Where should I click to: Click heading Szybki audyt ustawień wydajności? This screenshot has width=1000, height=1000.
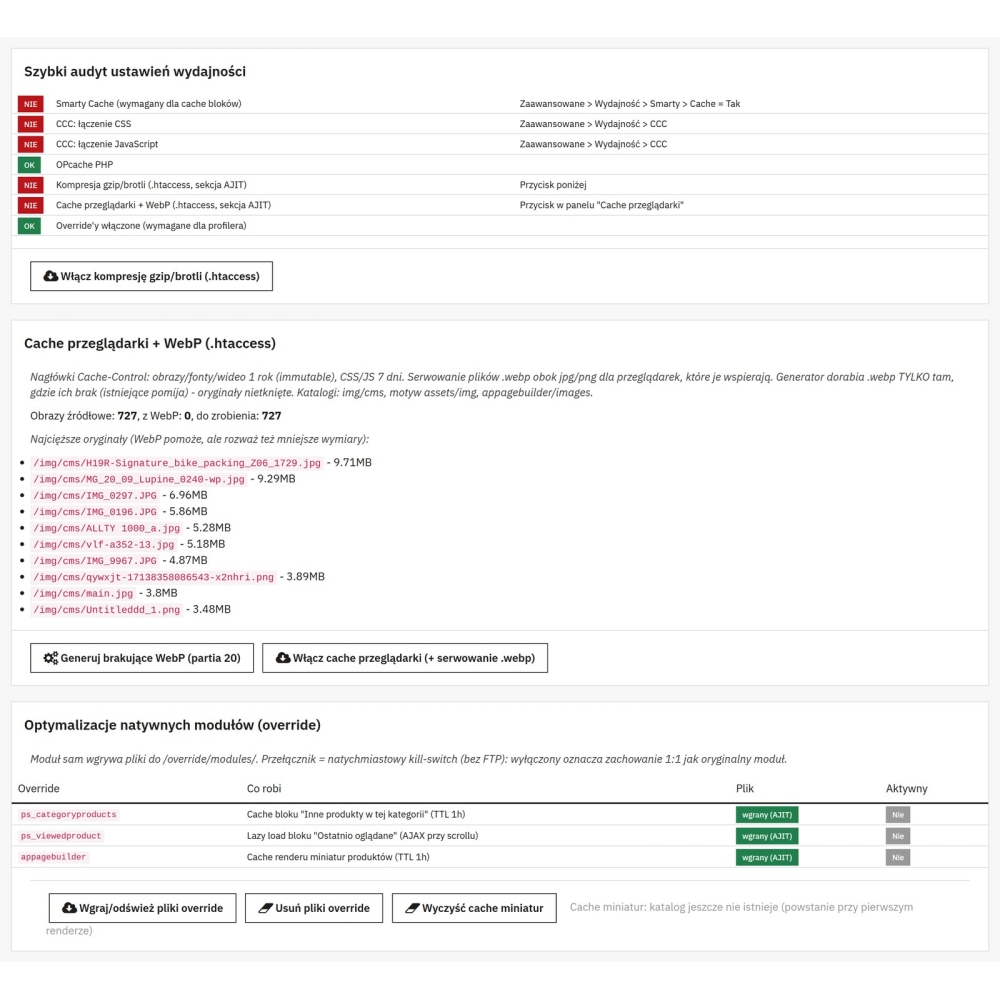click(135, 71)
